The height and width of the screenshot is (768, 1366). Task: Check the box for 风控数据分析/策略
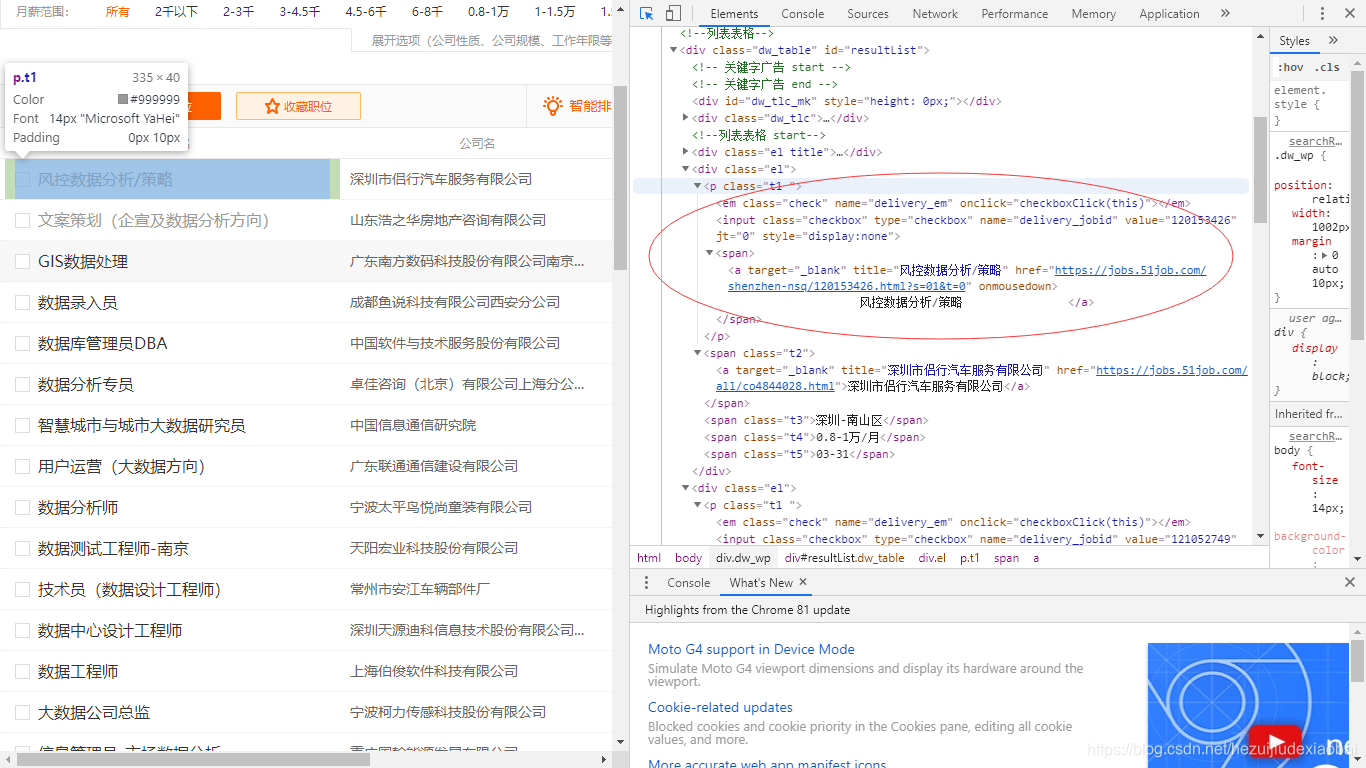[22, 179]
